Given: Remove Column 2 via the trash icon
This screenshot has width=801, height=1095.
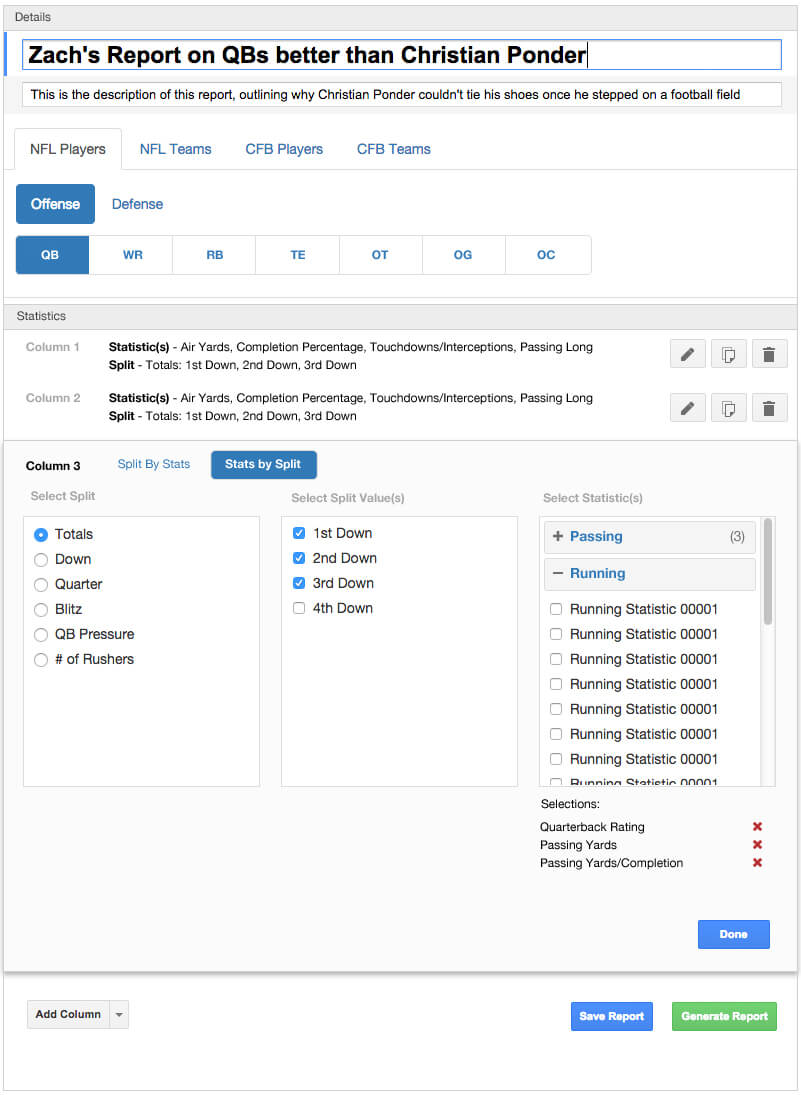Looking at the screenshot, I should 769,408.
